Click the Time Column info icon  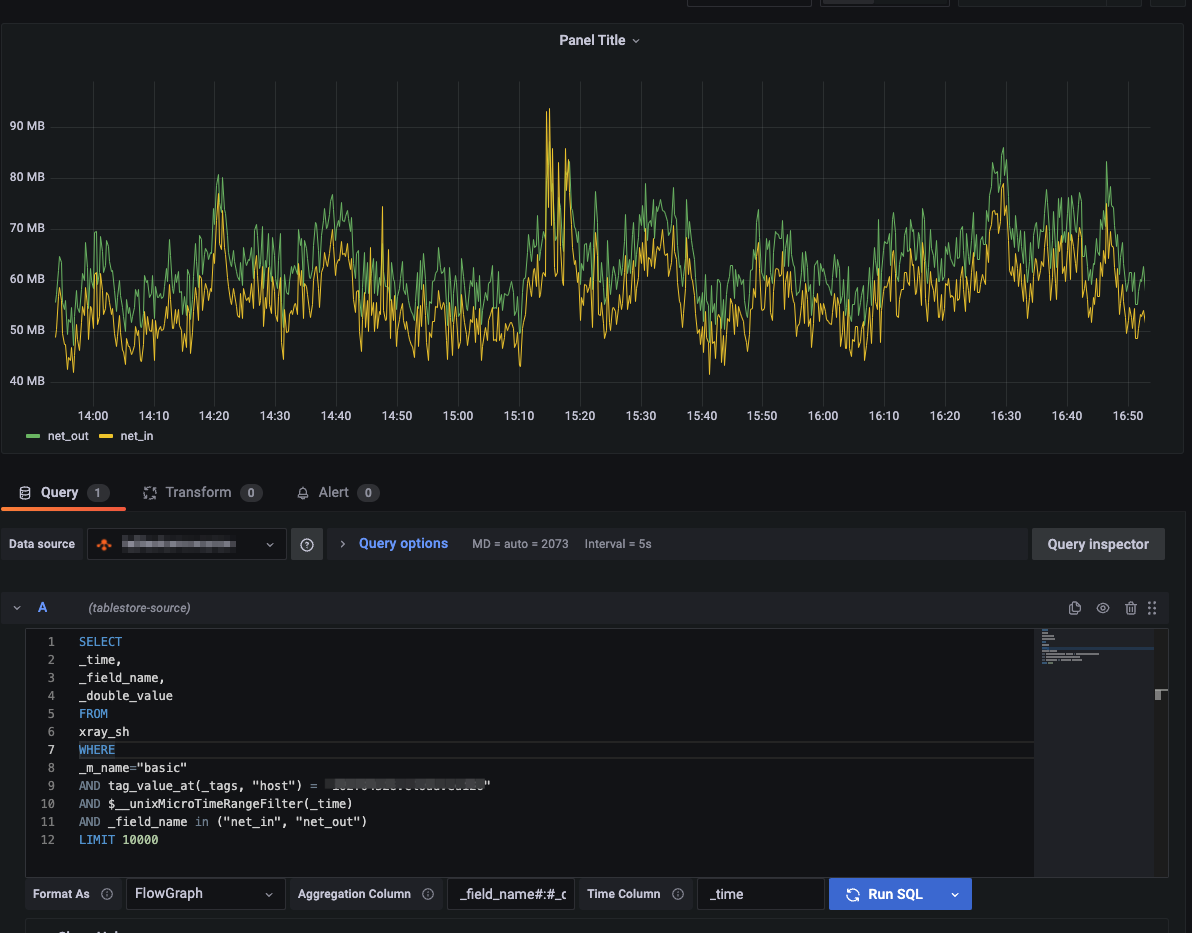pos(678,893)
